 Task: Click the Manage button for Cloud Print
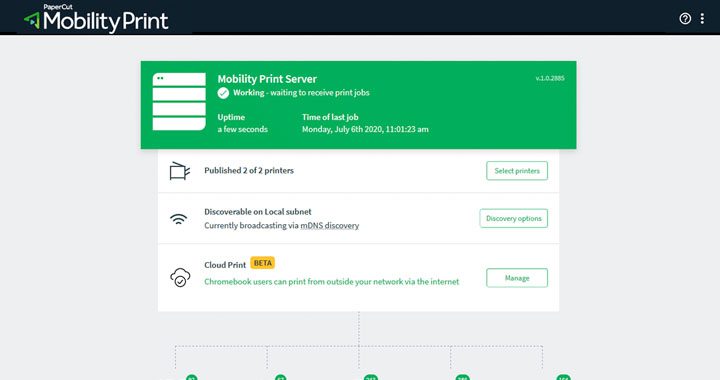pos(517,278)
